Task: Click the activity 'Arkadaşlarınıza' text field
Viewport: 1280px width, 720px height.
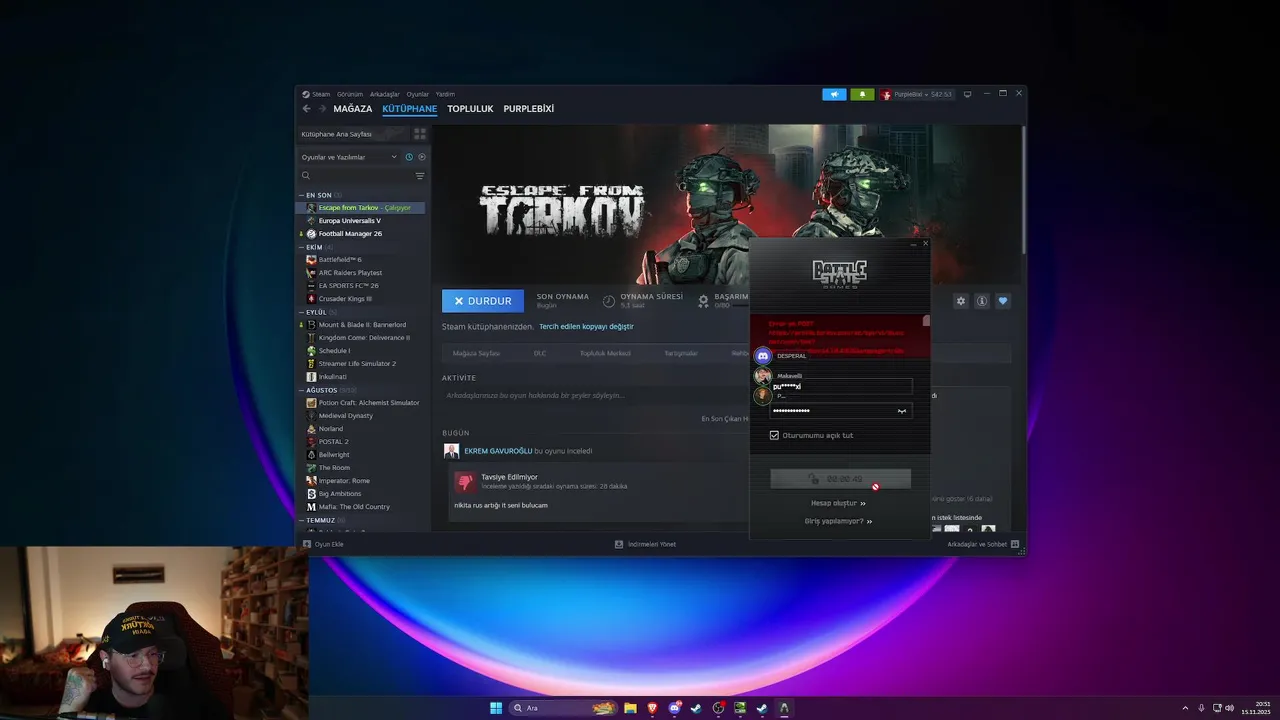Action: pos(595,395)
